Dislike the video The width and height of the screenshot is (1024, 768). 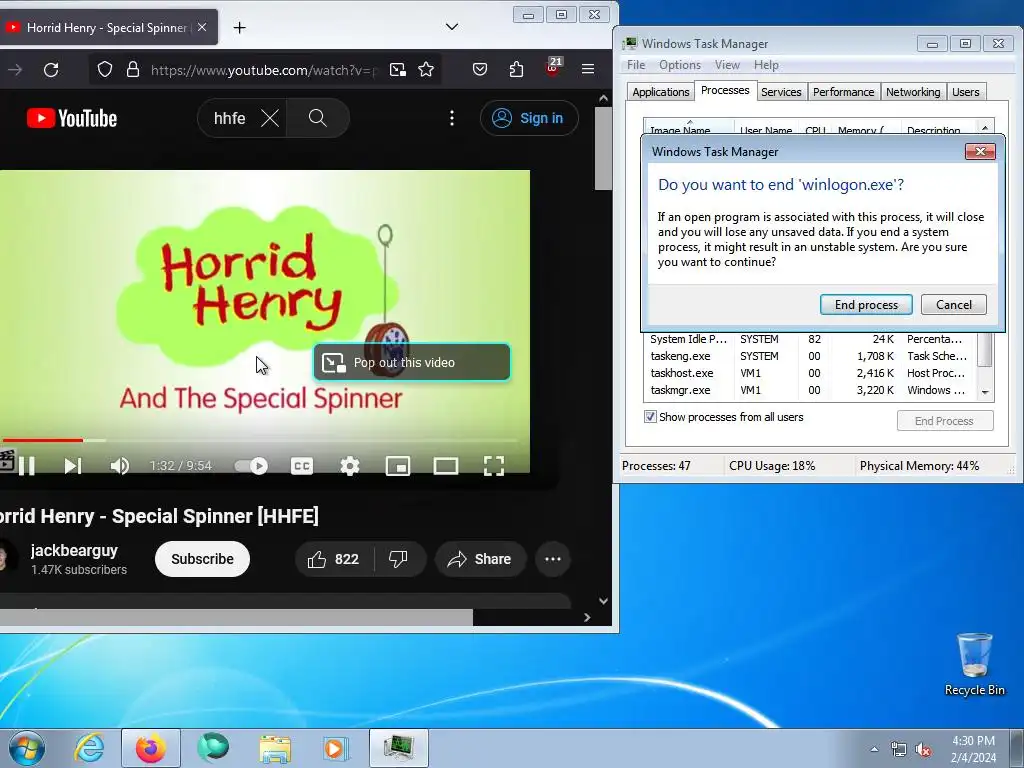click(x=398, y=559)
